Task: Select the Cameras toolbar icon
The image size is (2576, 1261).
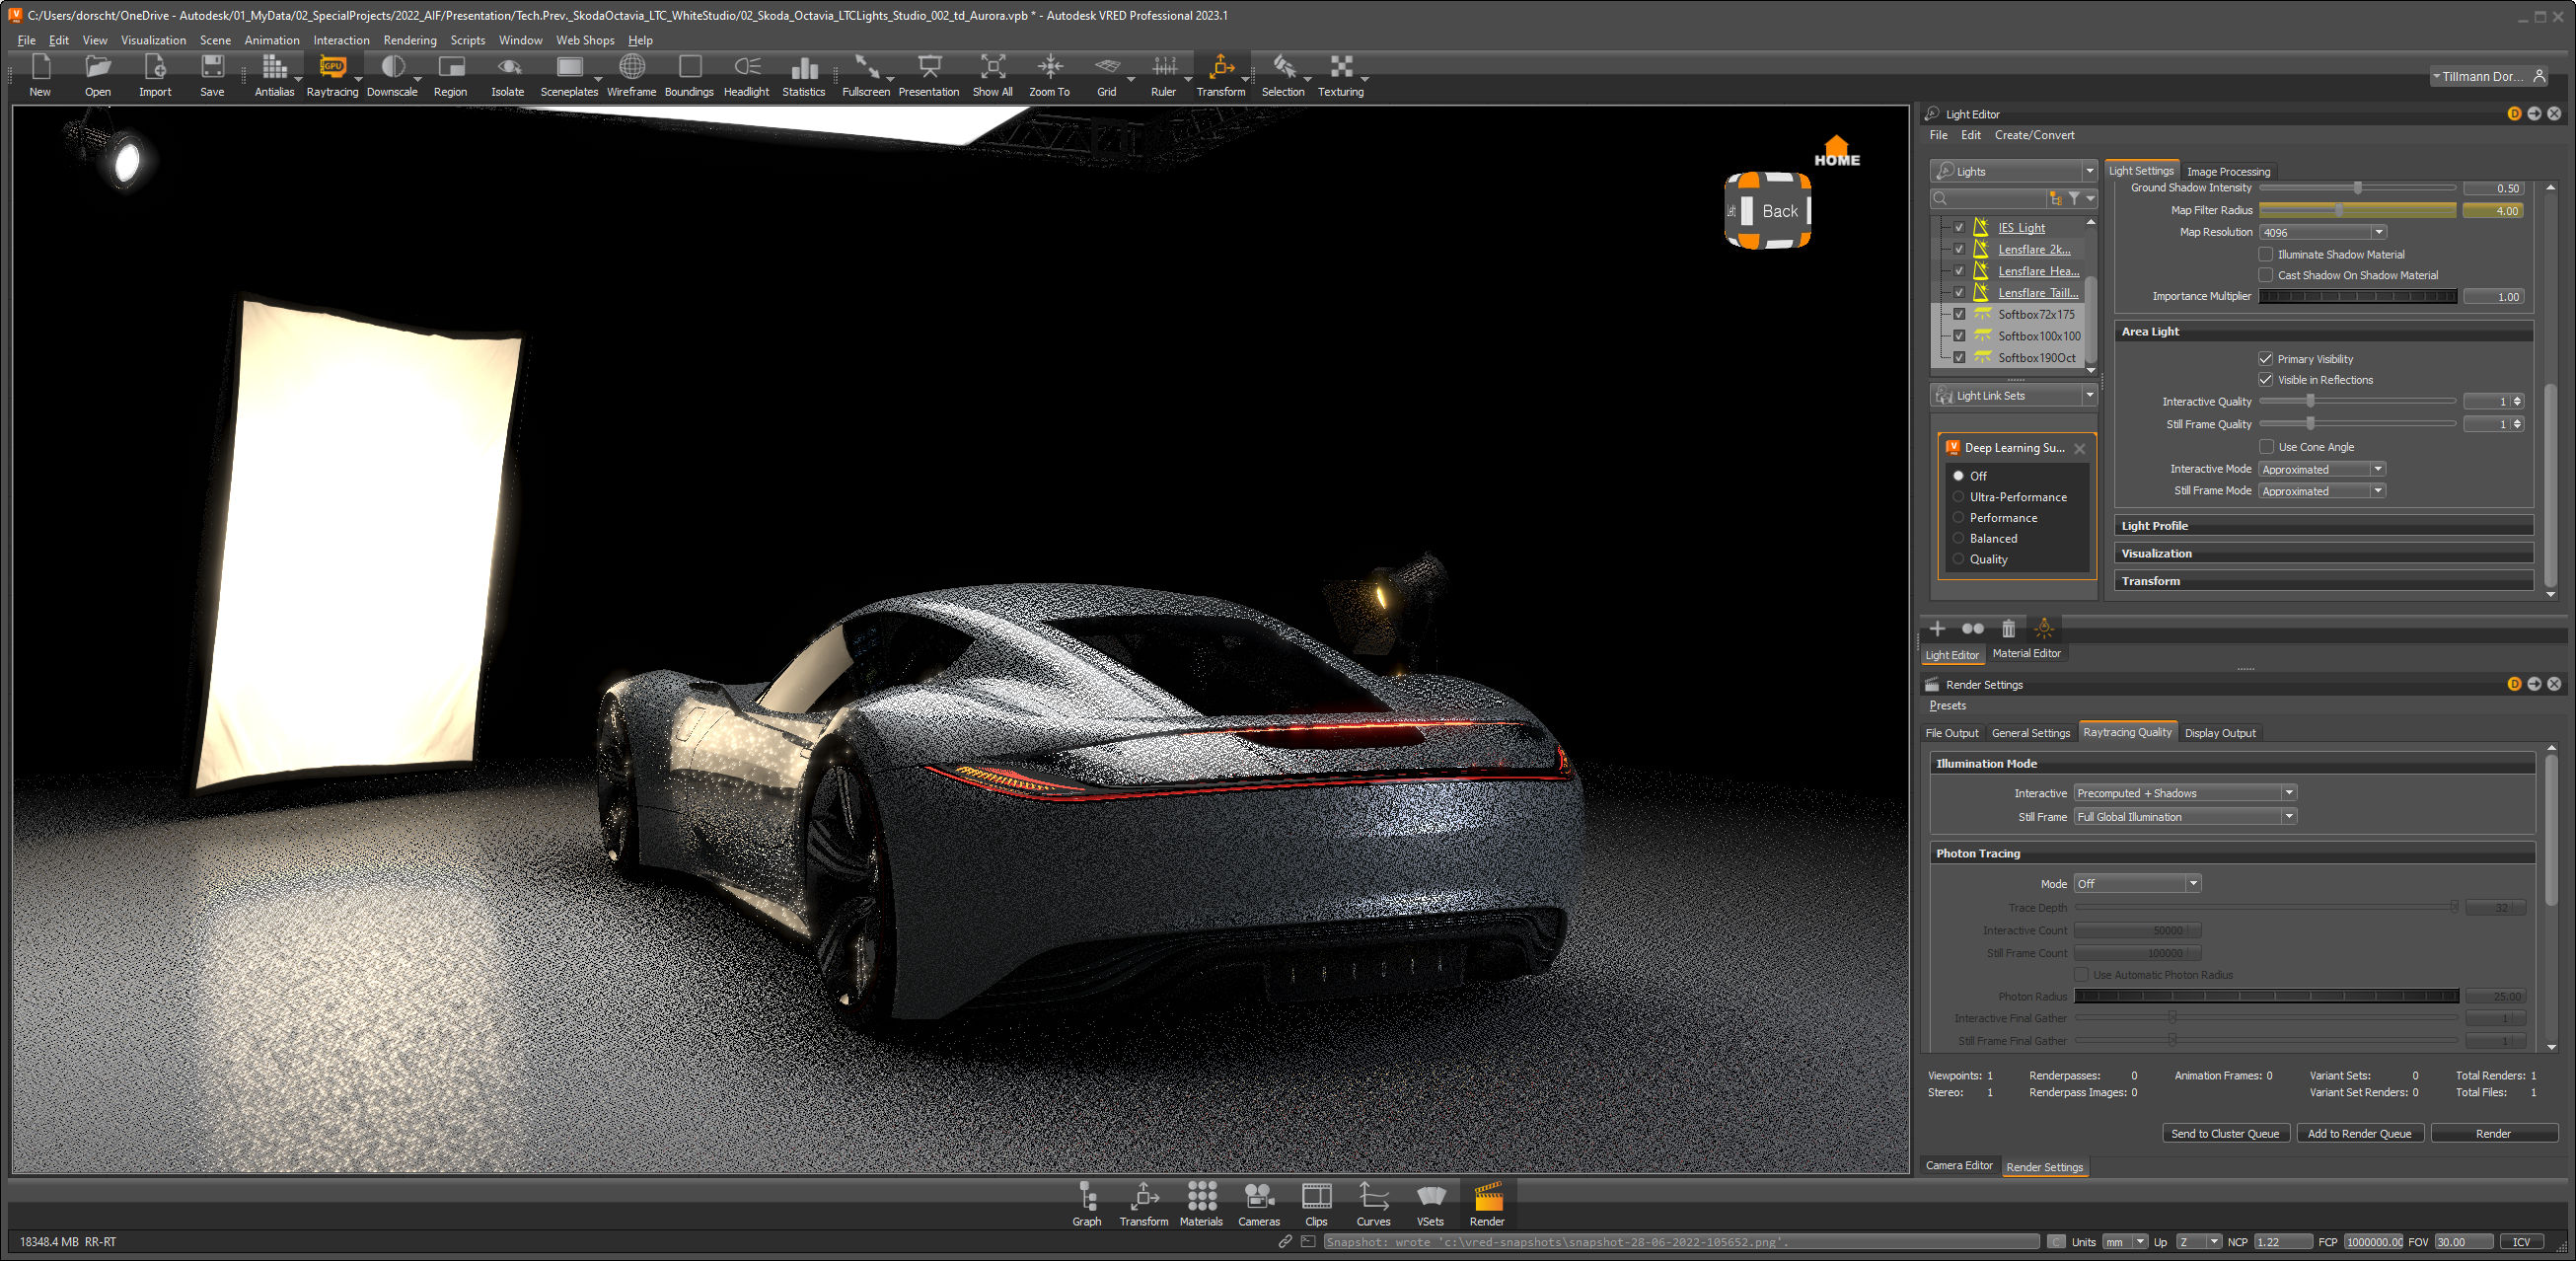Action: pyautogui.click(x=1257, y=1202)
